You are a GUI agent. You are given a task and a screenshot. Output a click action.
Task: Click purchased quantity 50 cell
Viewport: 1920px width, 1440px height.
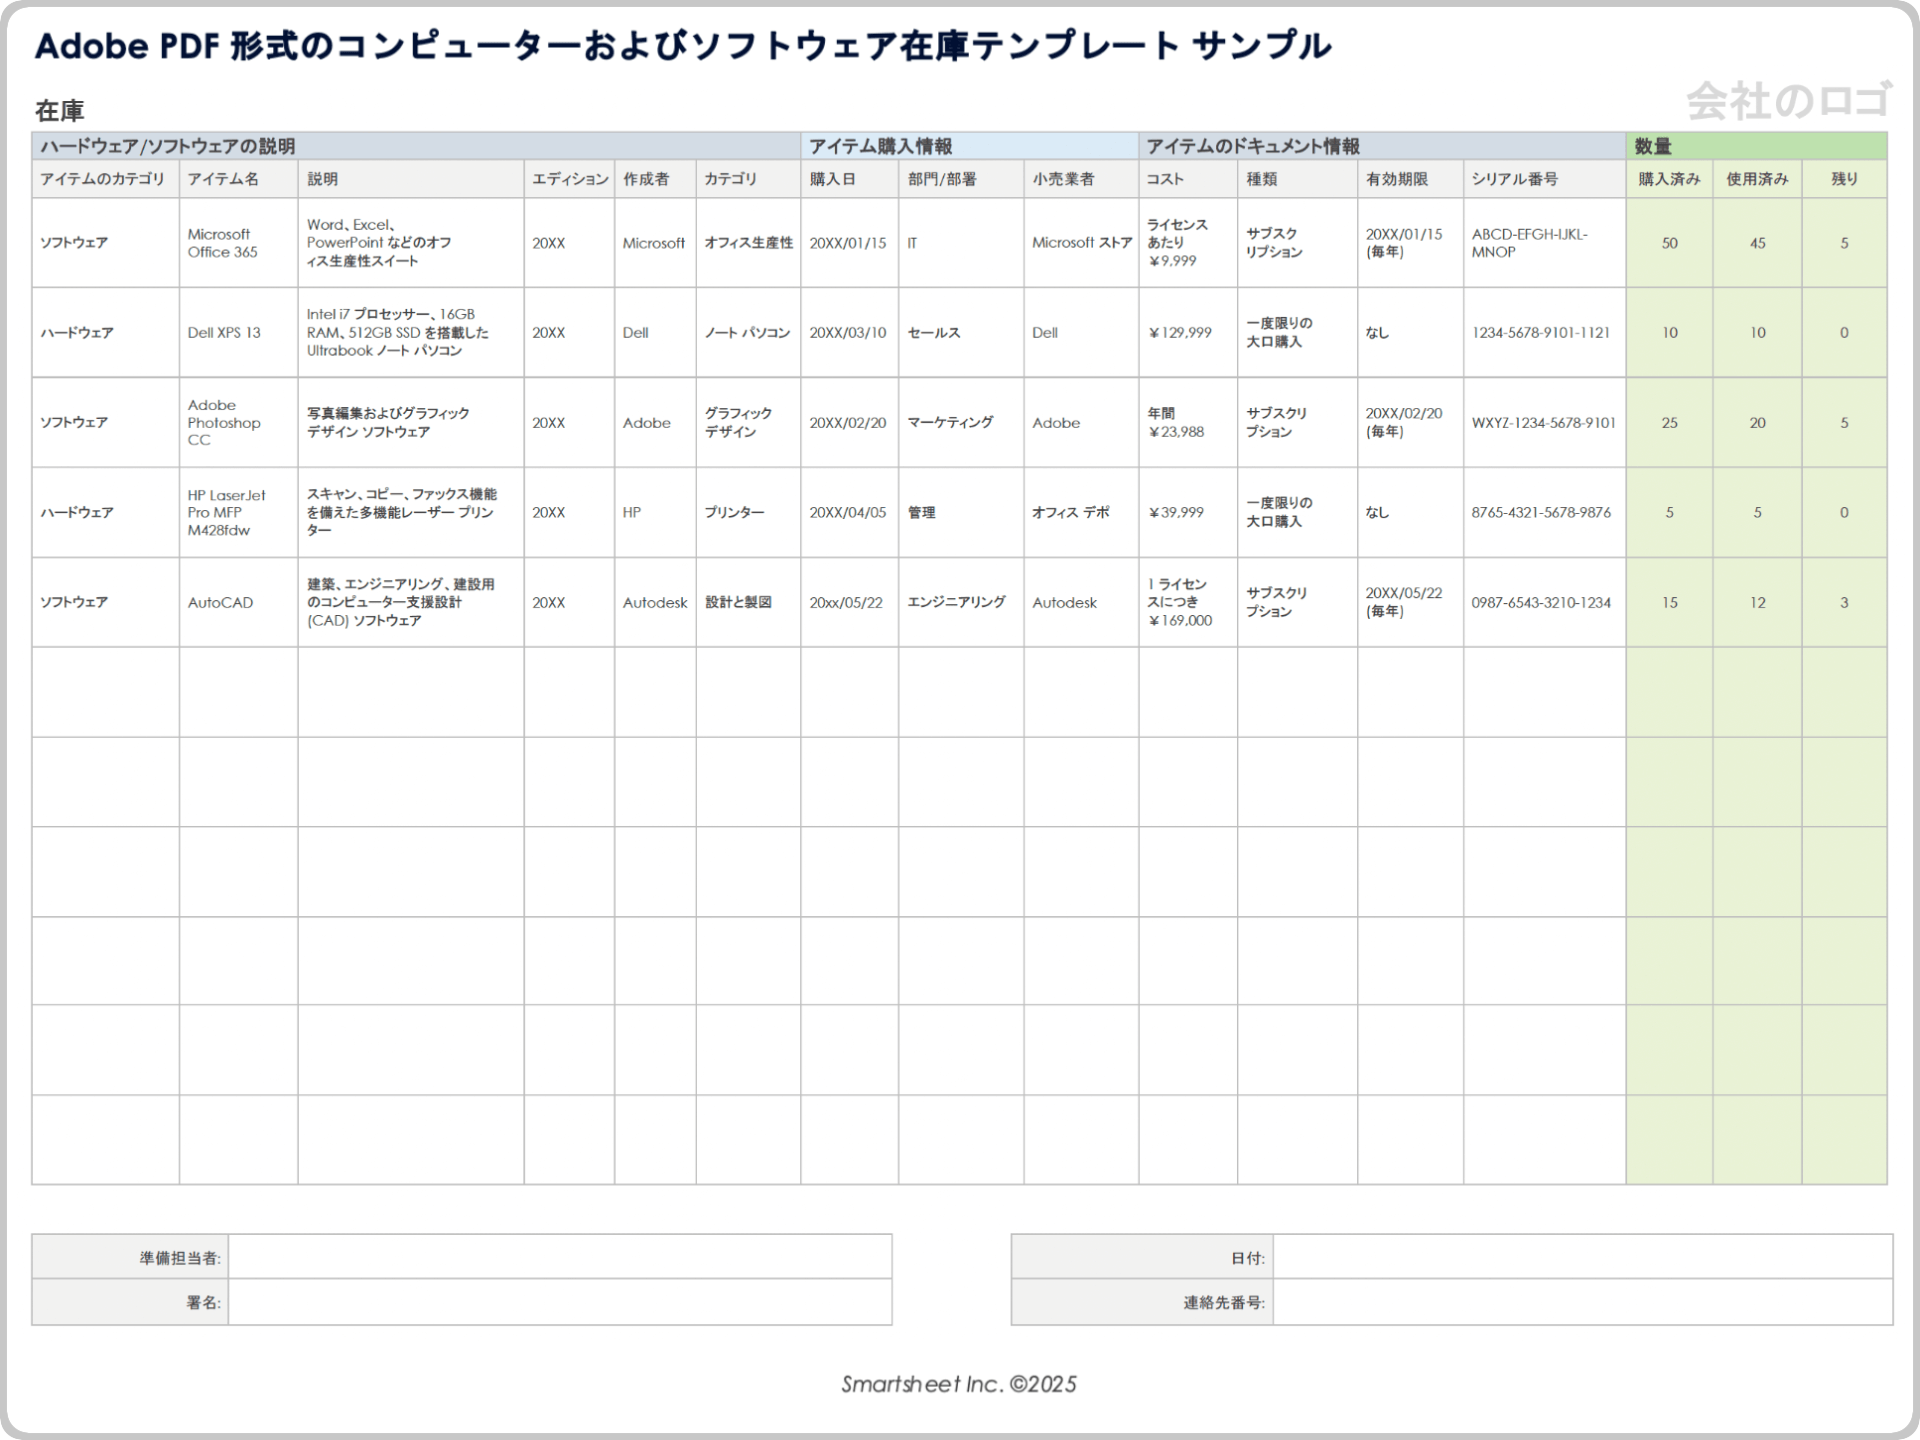coord(1669,243)
